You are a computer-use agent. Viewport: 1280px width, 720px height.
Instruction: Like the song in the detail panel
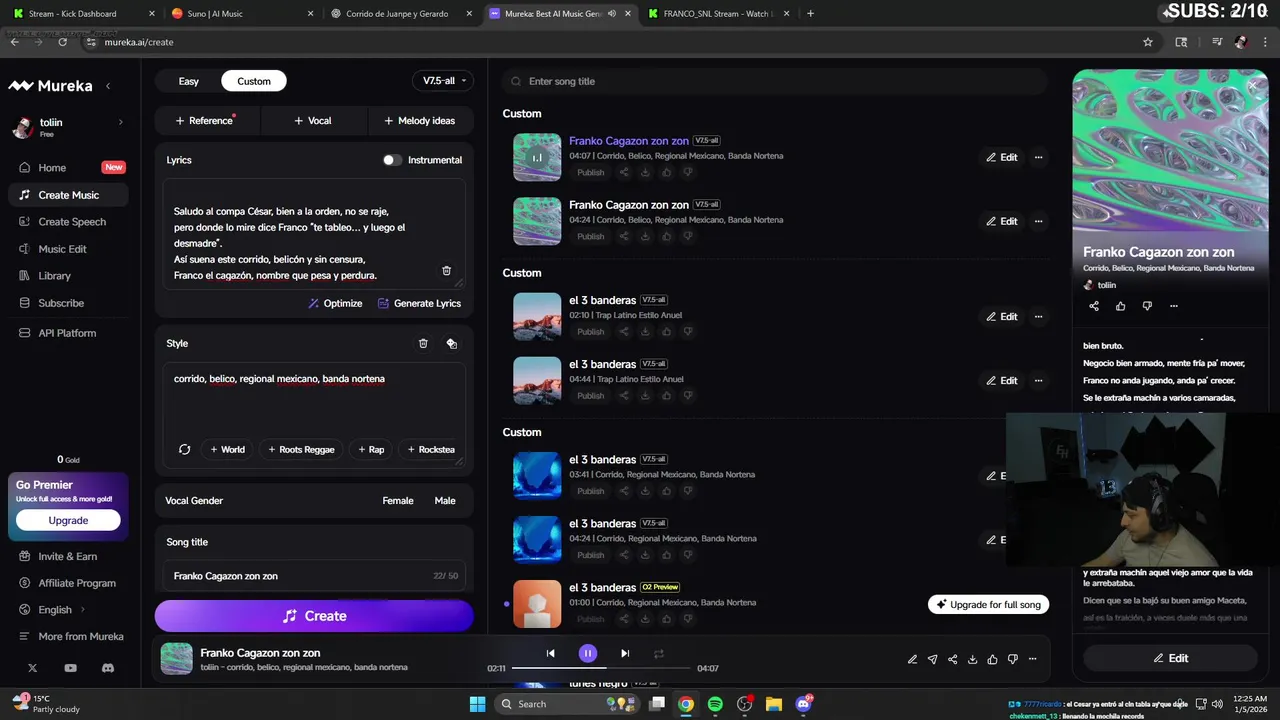pos(1120,306)
